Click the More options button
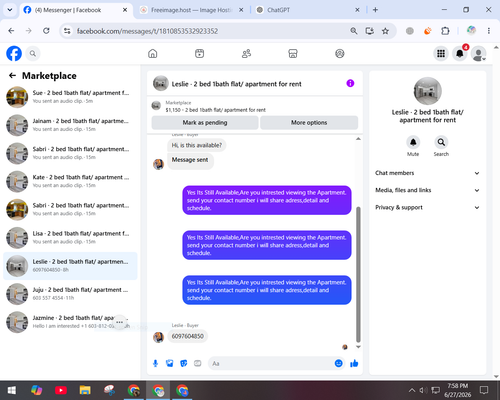Viewport: 500px width, 400px height. [x=309, y=123]
